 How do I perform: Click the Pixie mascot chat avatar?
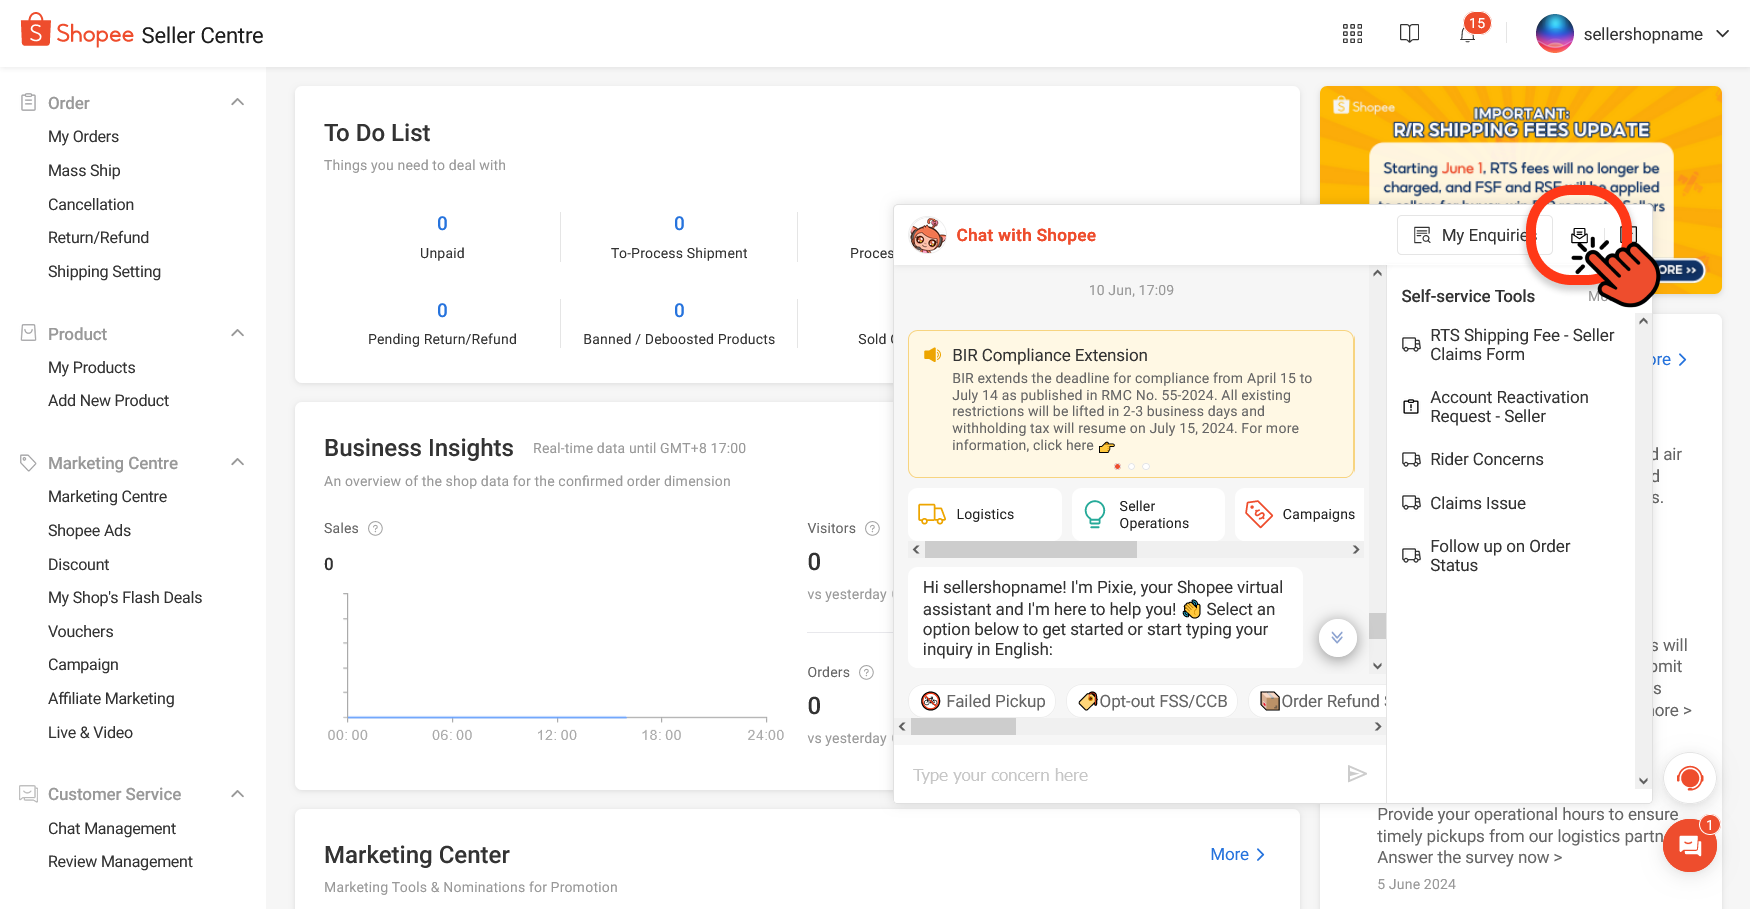click(927, 236)
